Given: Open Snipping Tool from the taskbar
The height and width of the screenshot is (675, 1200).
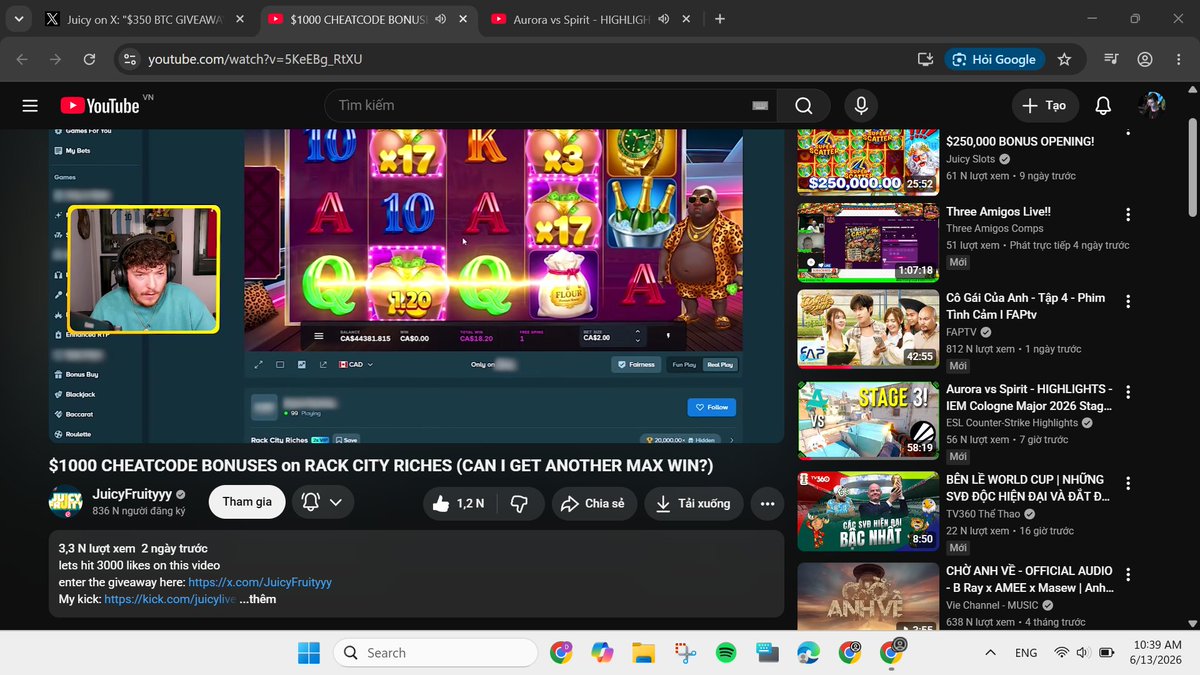Looking at the screenshot, I should point(685,653).
